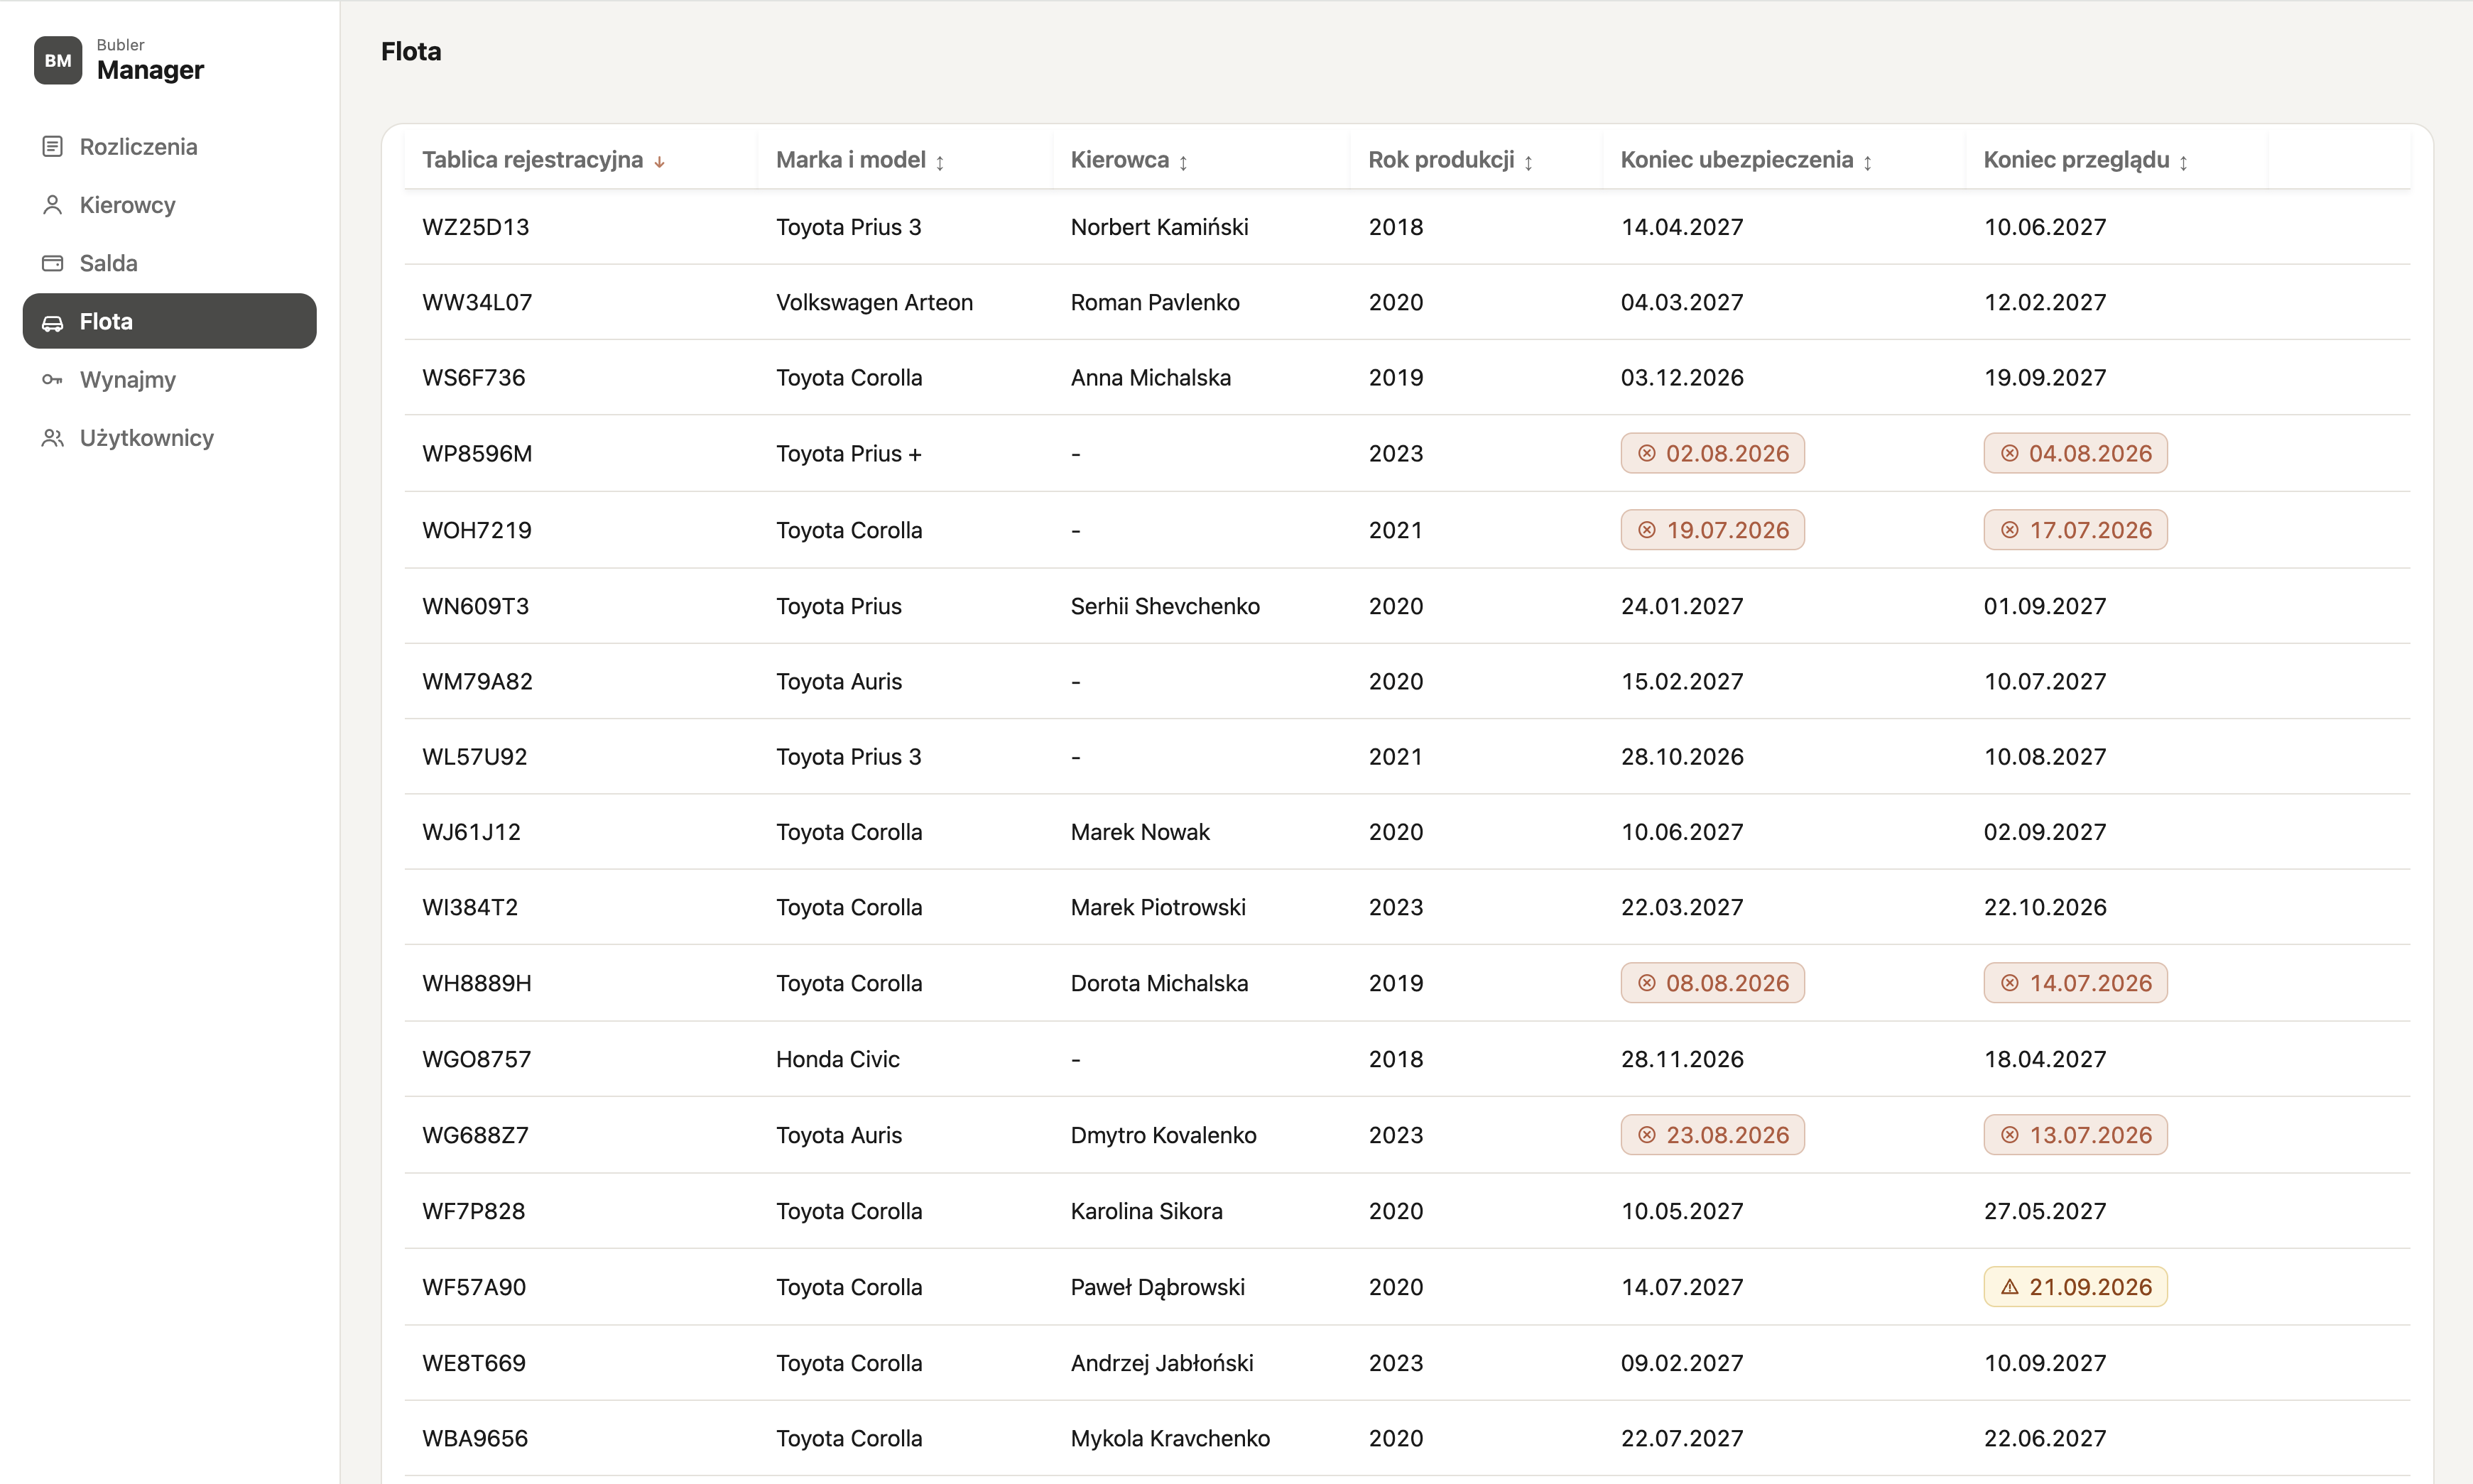Click driver Serhii Shevchenko
This screenshot has width=2473, height=1484.
(x=1165, y=606)
